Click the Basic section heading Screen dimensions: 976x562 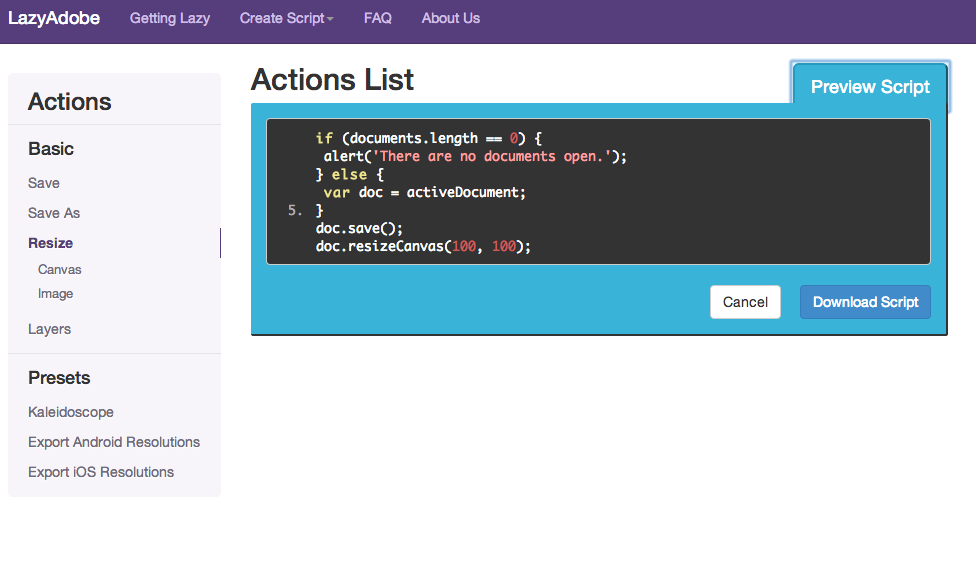coord(51,149)
